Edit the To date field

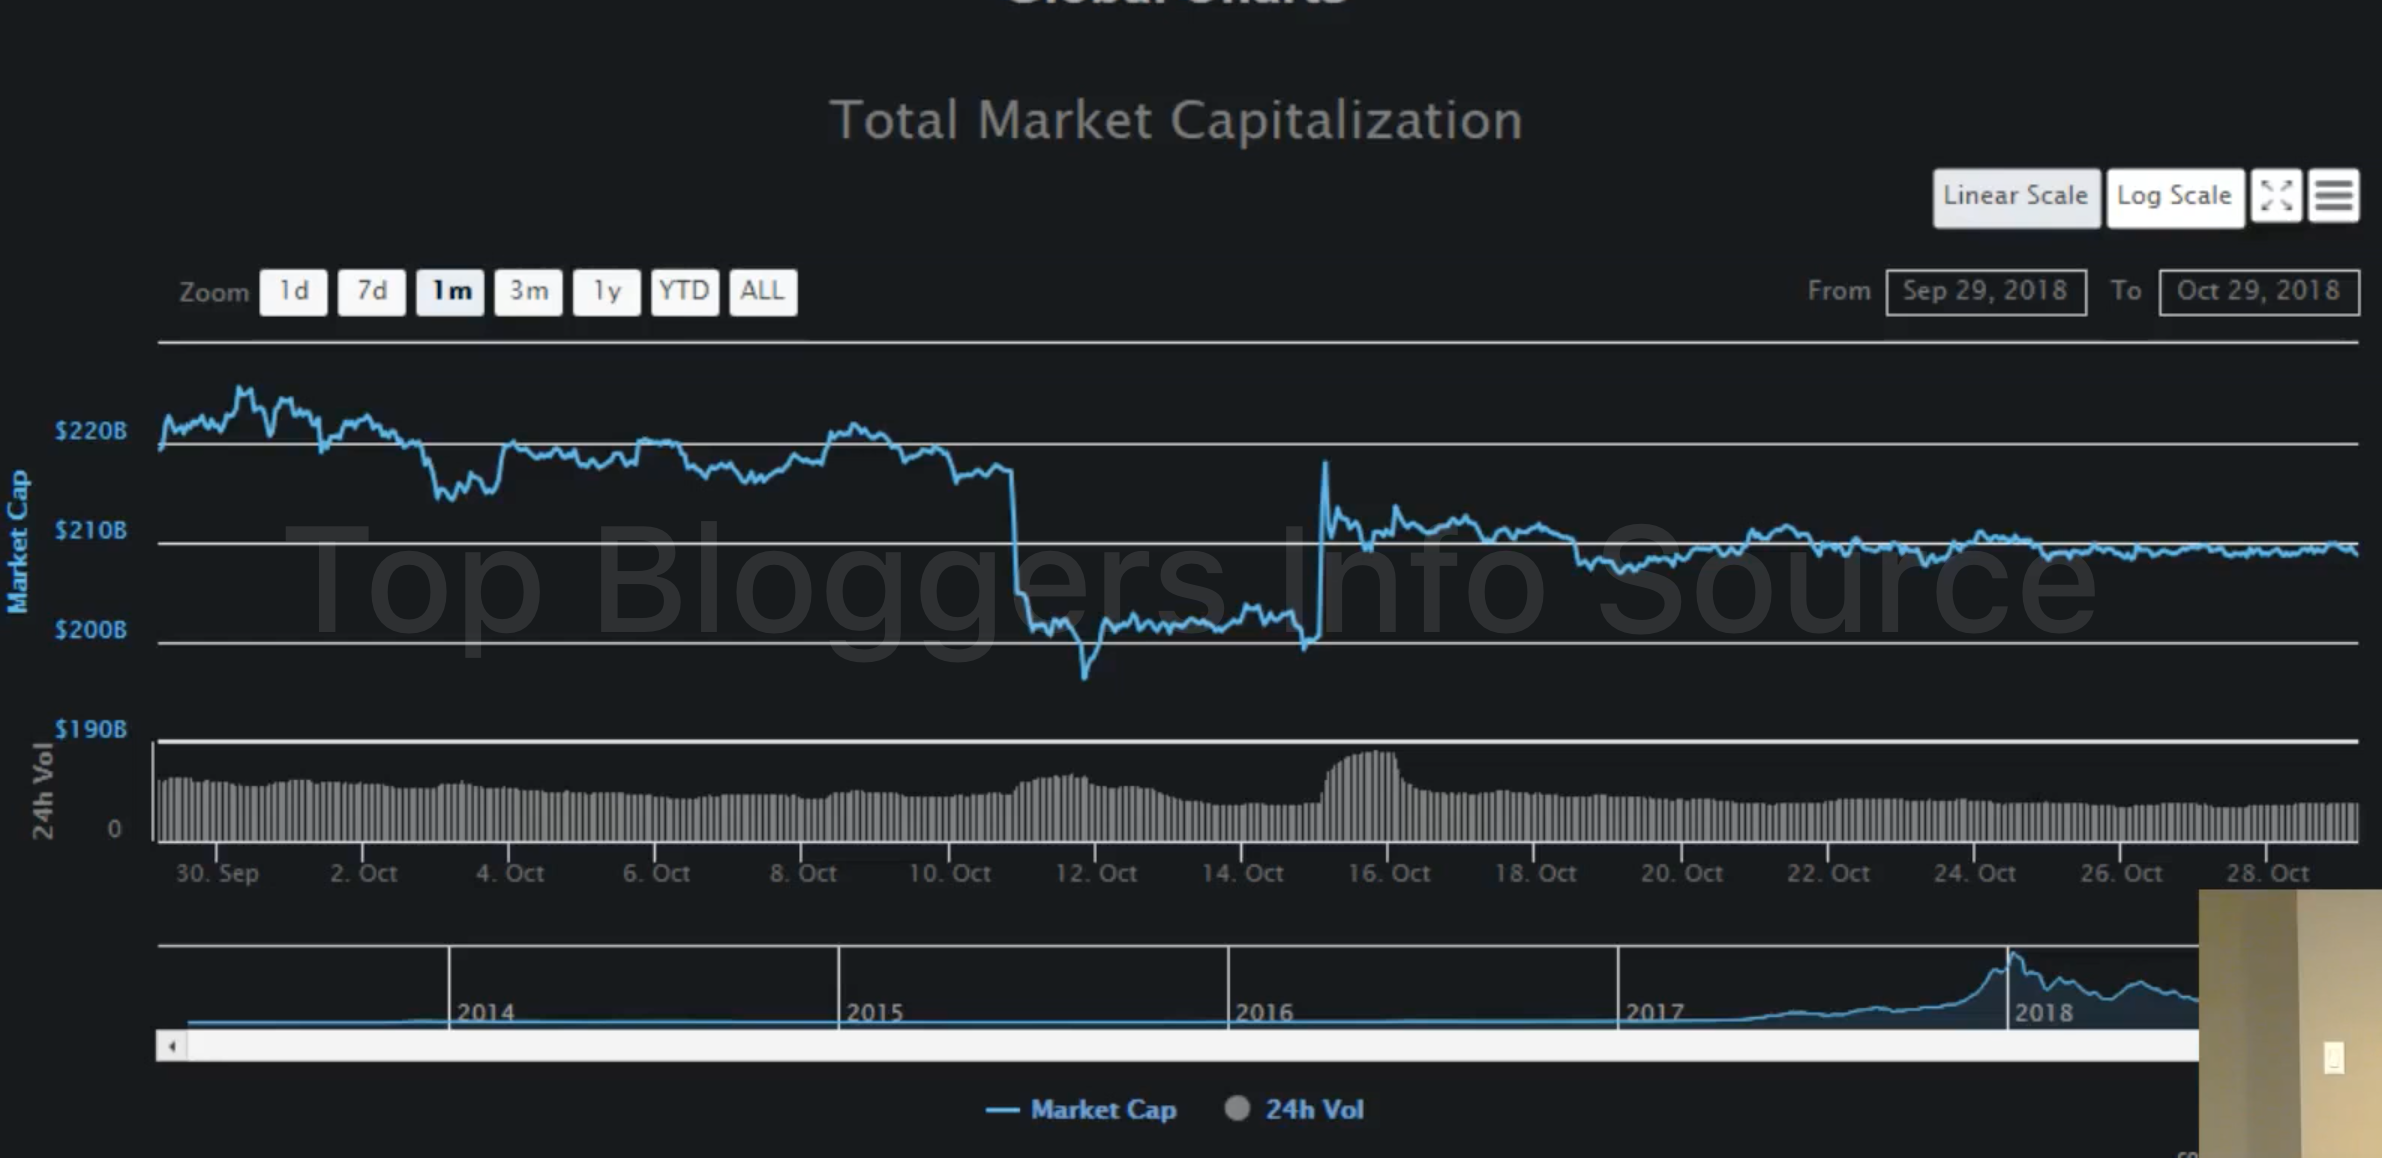tap(2258, 292)
